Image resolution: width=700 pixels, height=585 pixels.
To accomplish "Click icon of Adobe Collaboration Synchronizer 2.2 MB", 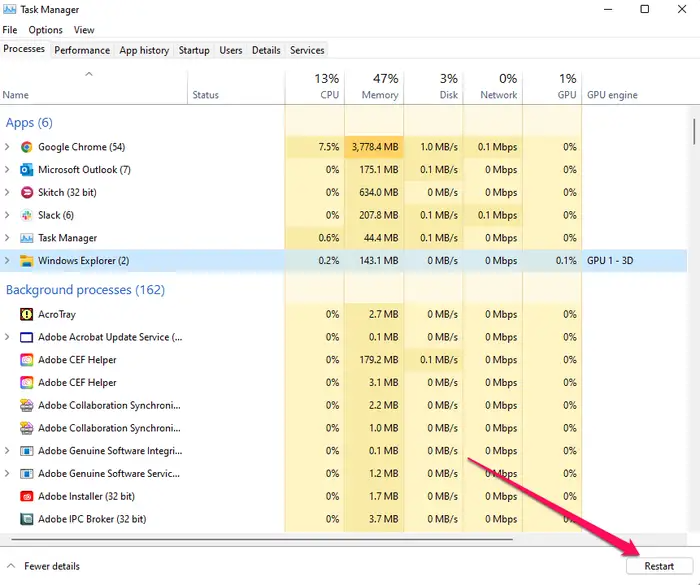I will tap(26, 405).
